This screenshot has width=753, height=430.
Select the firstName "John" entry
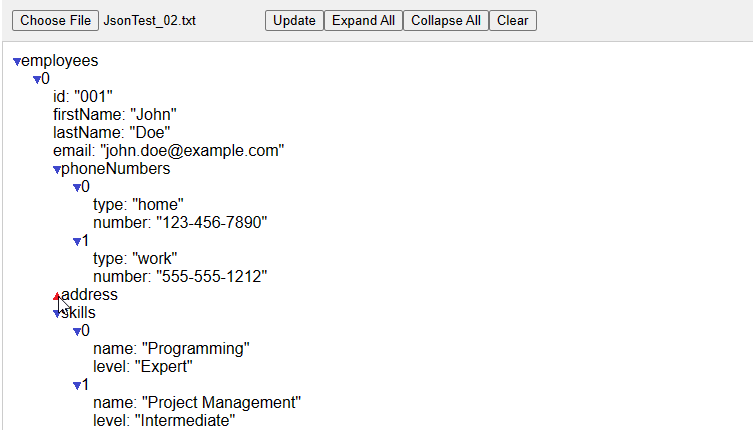coord(115,115)
